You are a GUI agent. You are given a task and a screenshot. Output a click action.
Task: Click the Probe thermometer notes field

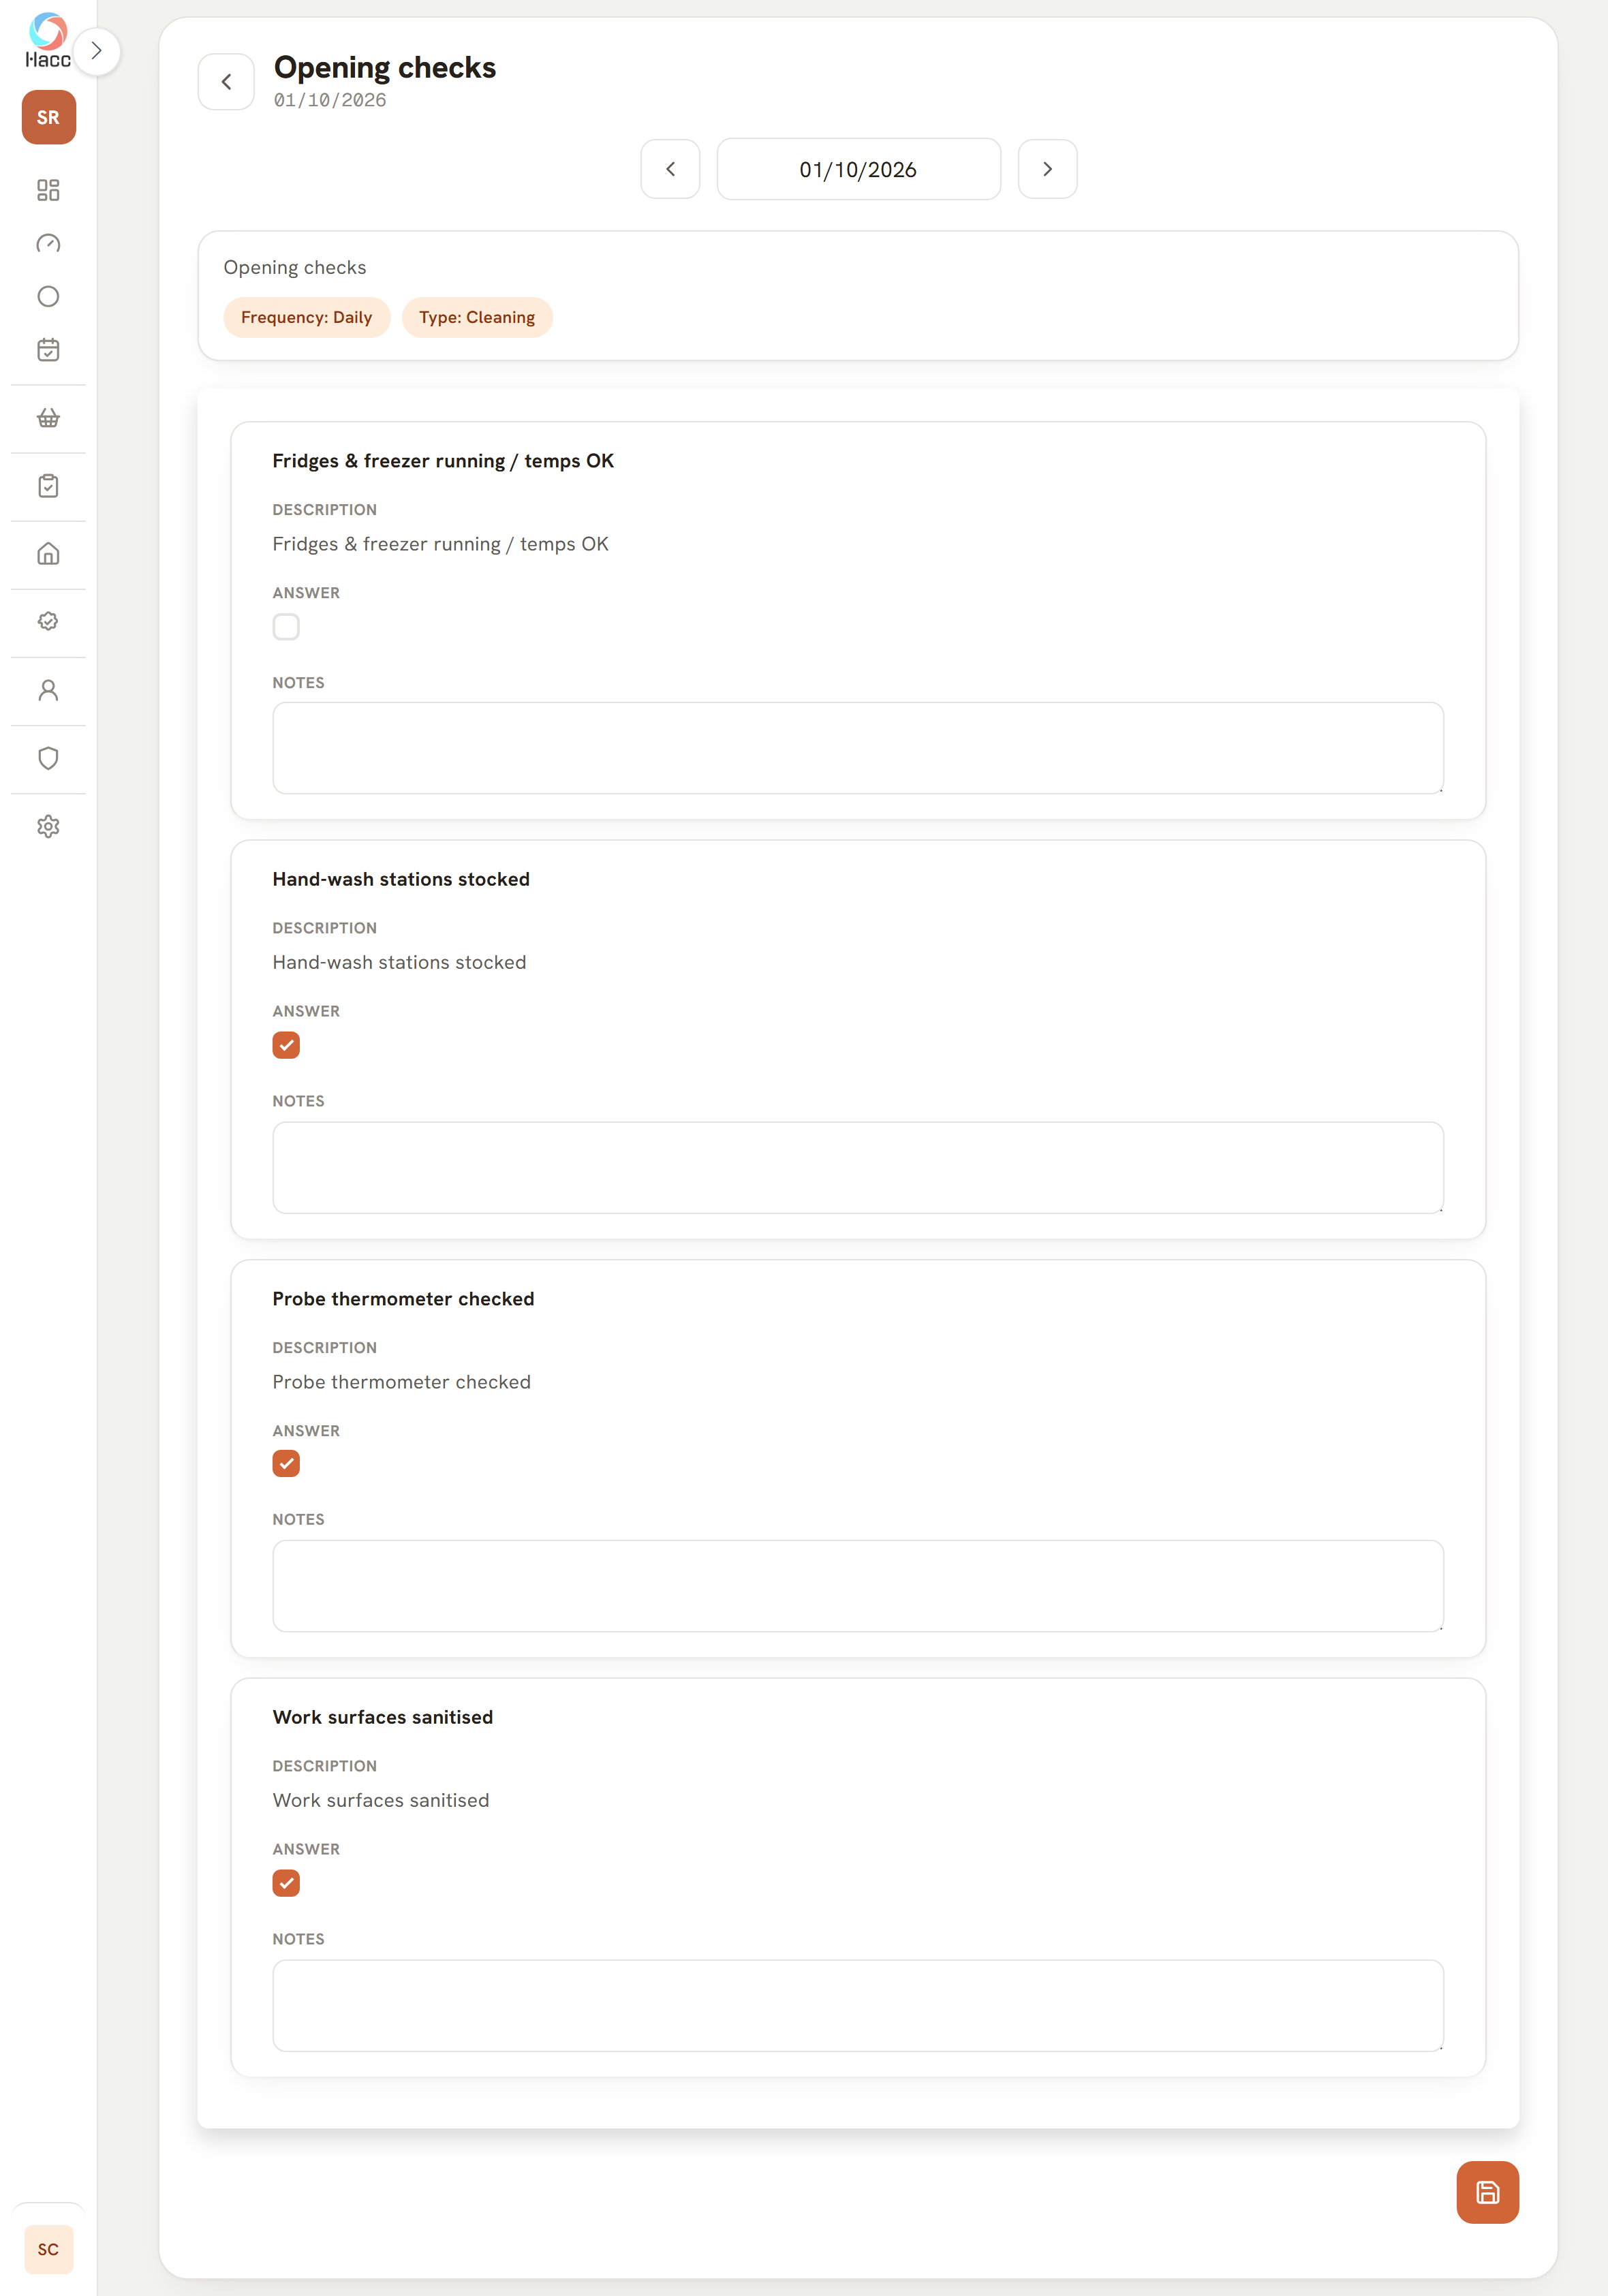point(858,1586)
